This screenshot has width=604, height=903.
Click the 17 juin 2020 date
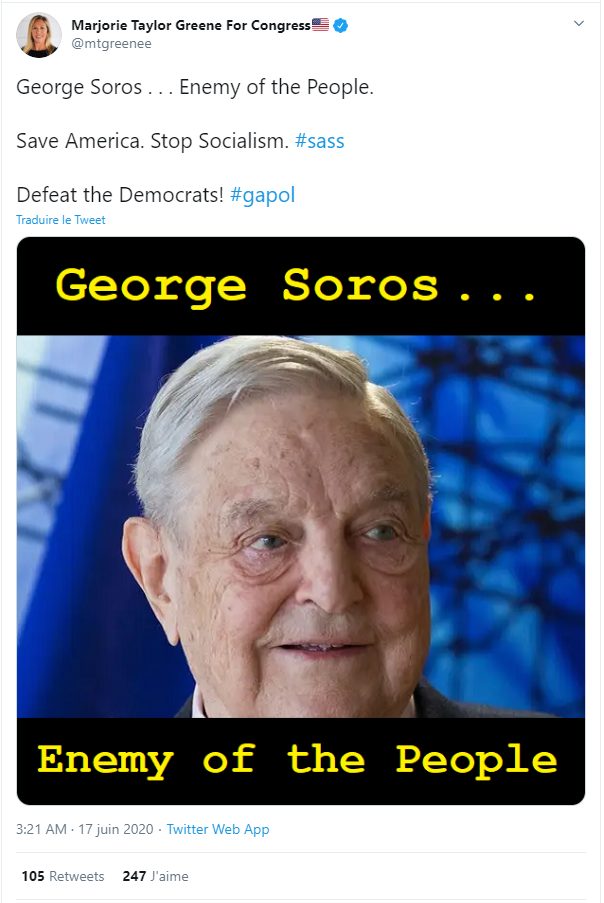tap(116, 829)
